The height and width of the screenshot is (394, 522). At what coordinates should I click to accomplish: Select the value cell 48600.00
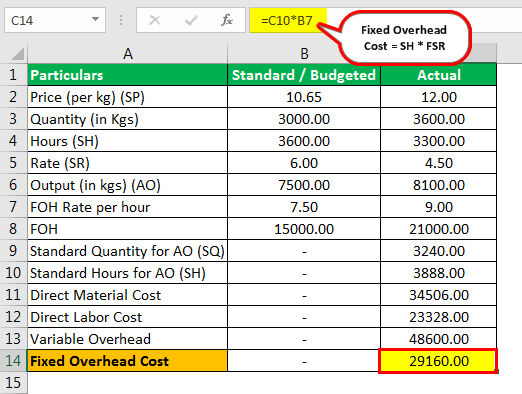coord(439,339)
